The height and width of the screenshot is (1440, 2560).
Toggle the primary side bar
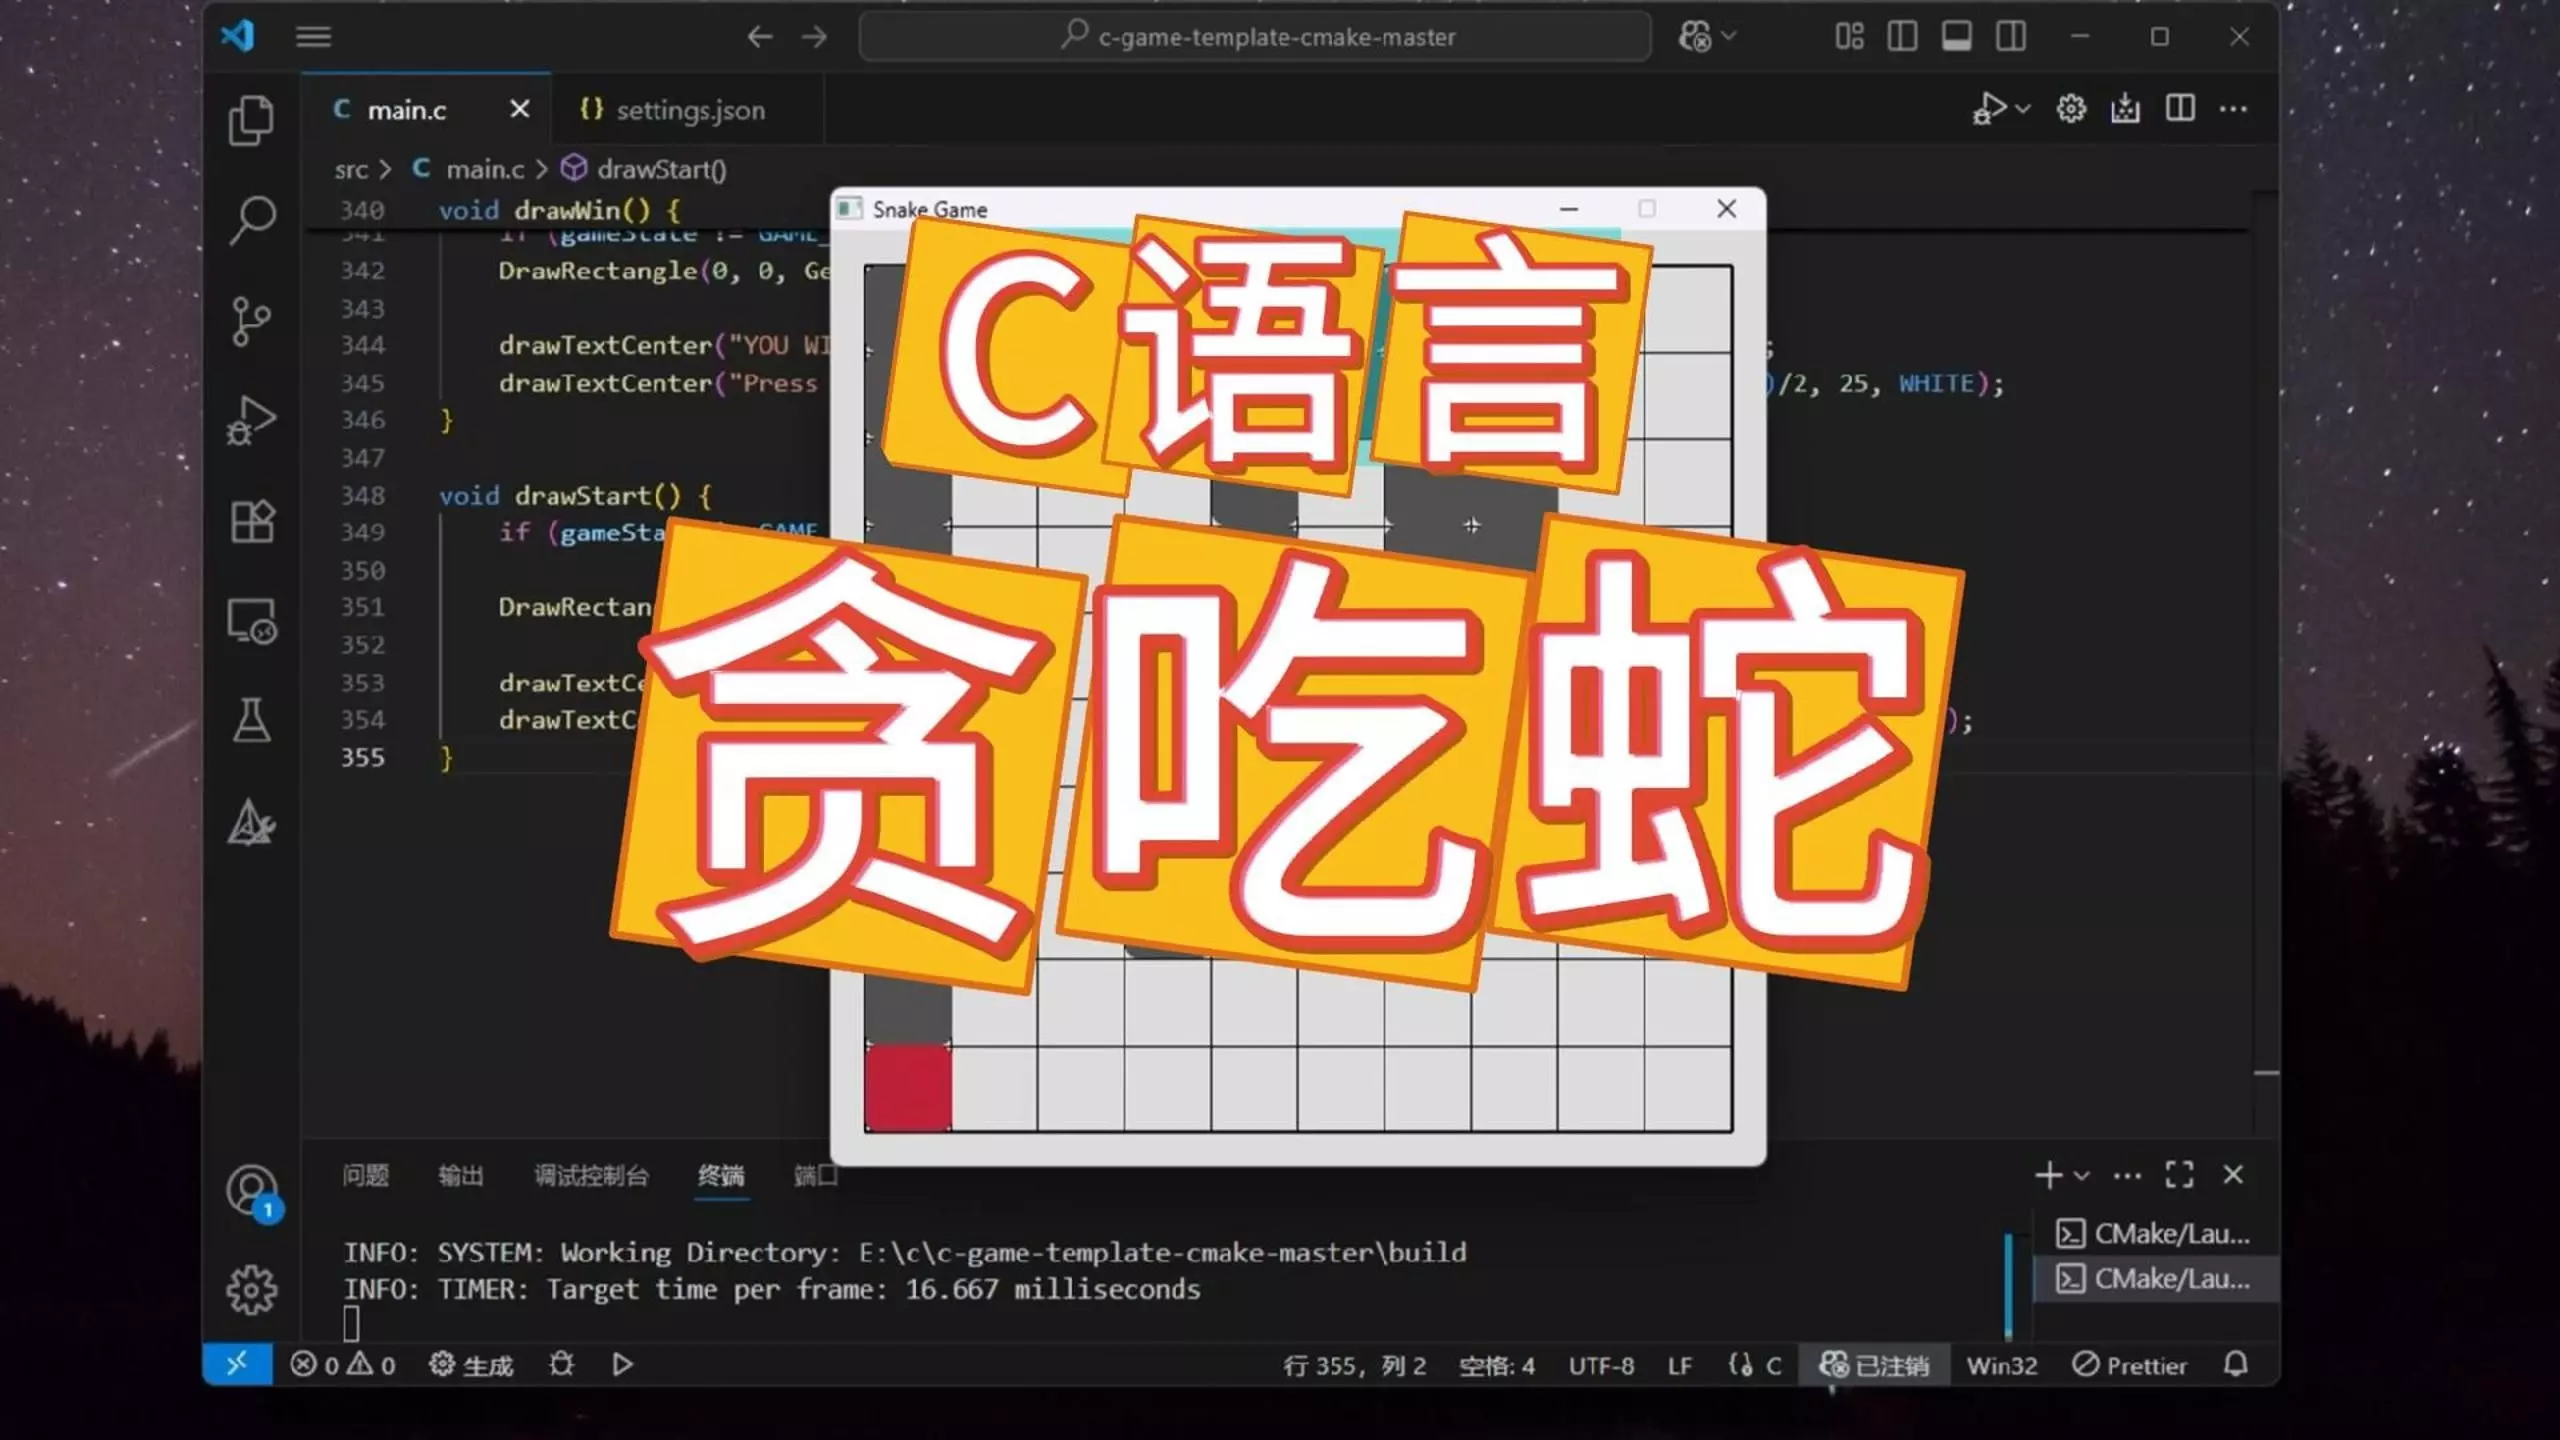[1902, 37]
